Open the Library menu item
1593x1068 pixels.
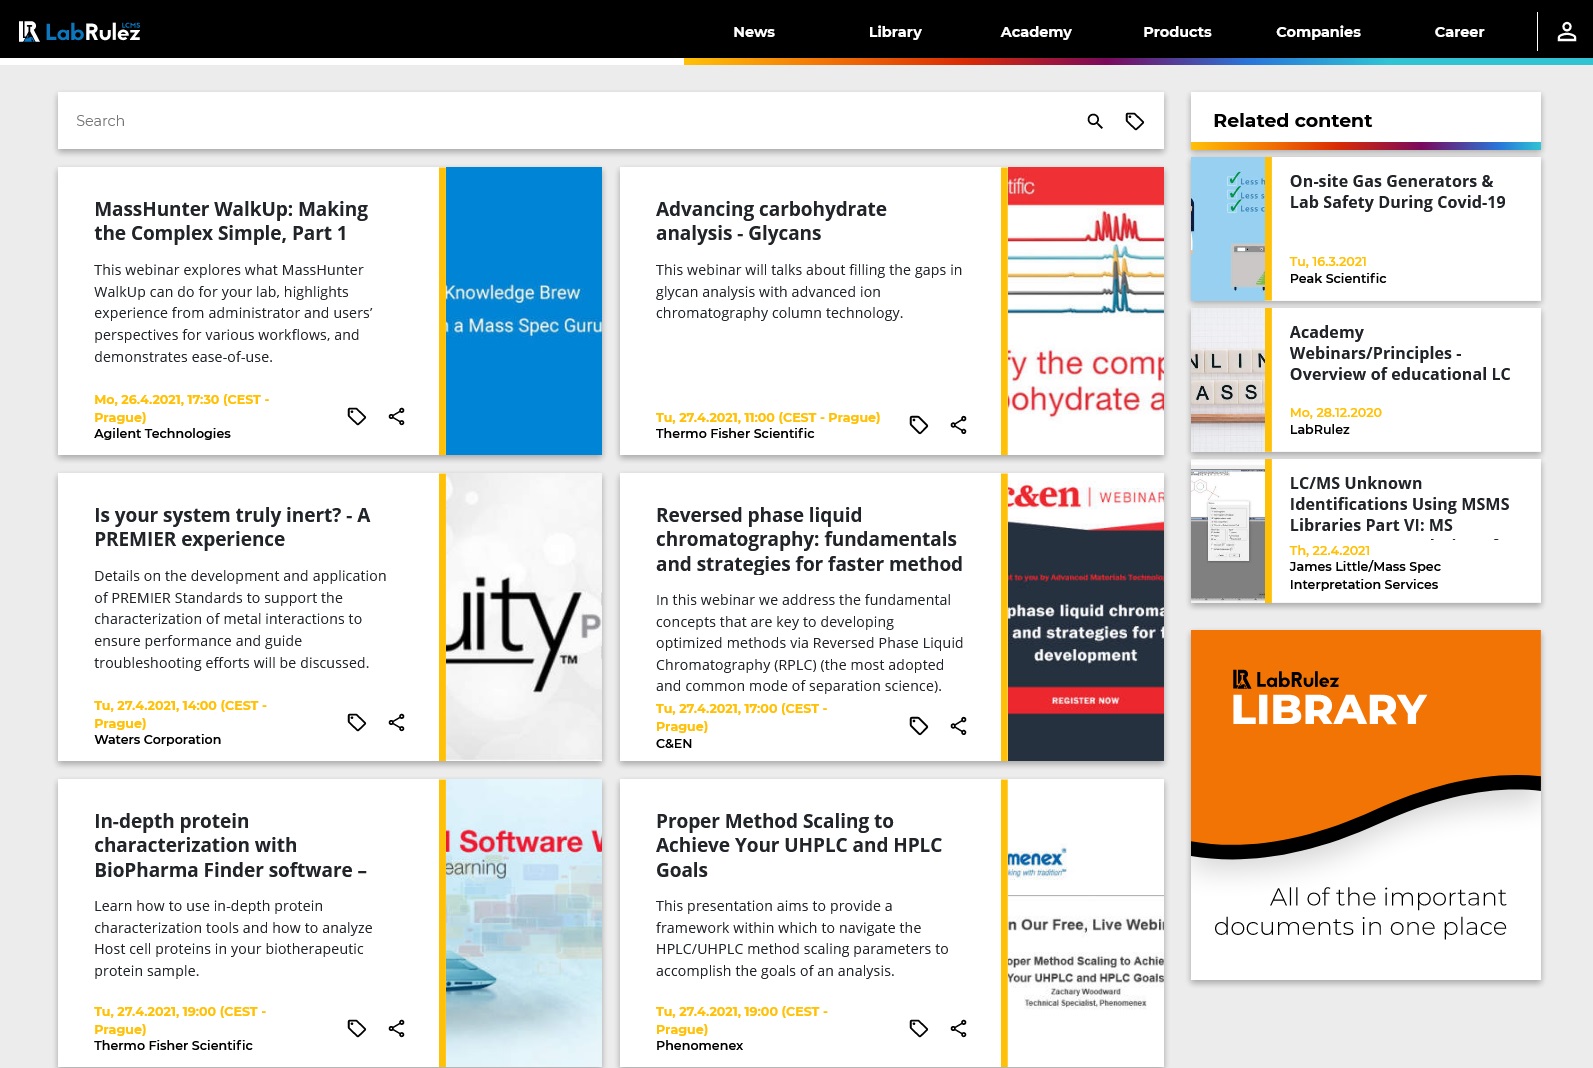pyautogui.click(x=895, y=32)
